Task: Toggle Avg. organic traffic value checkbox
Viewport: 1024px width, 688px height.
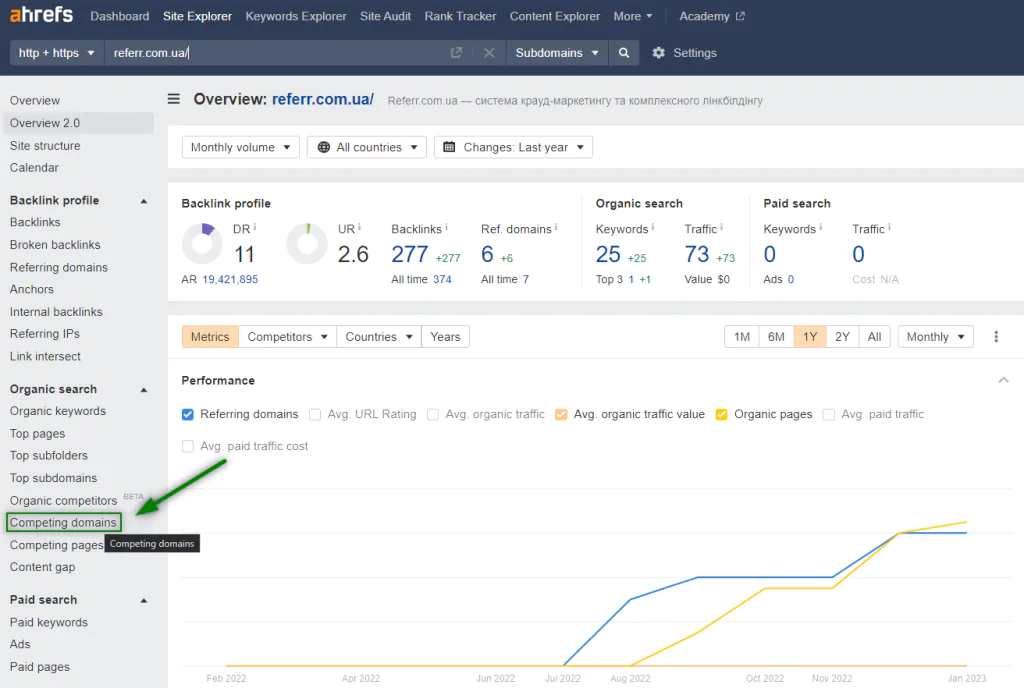Action: pos(561,414)
